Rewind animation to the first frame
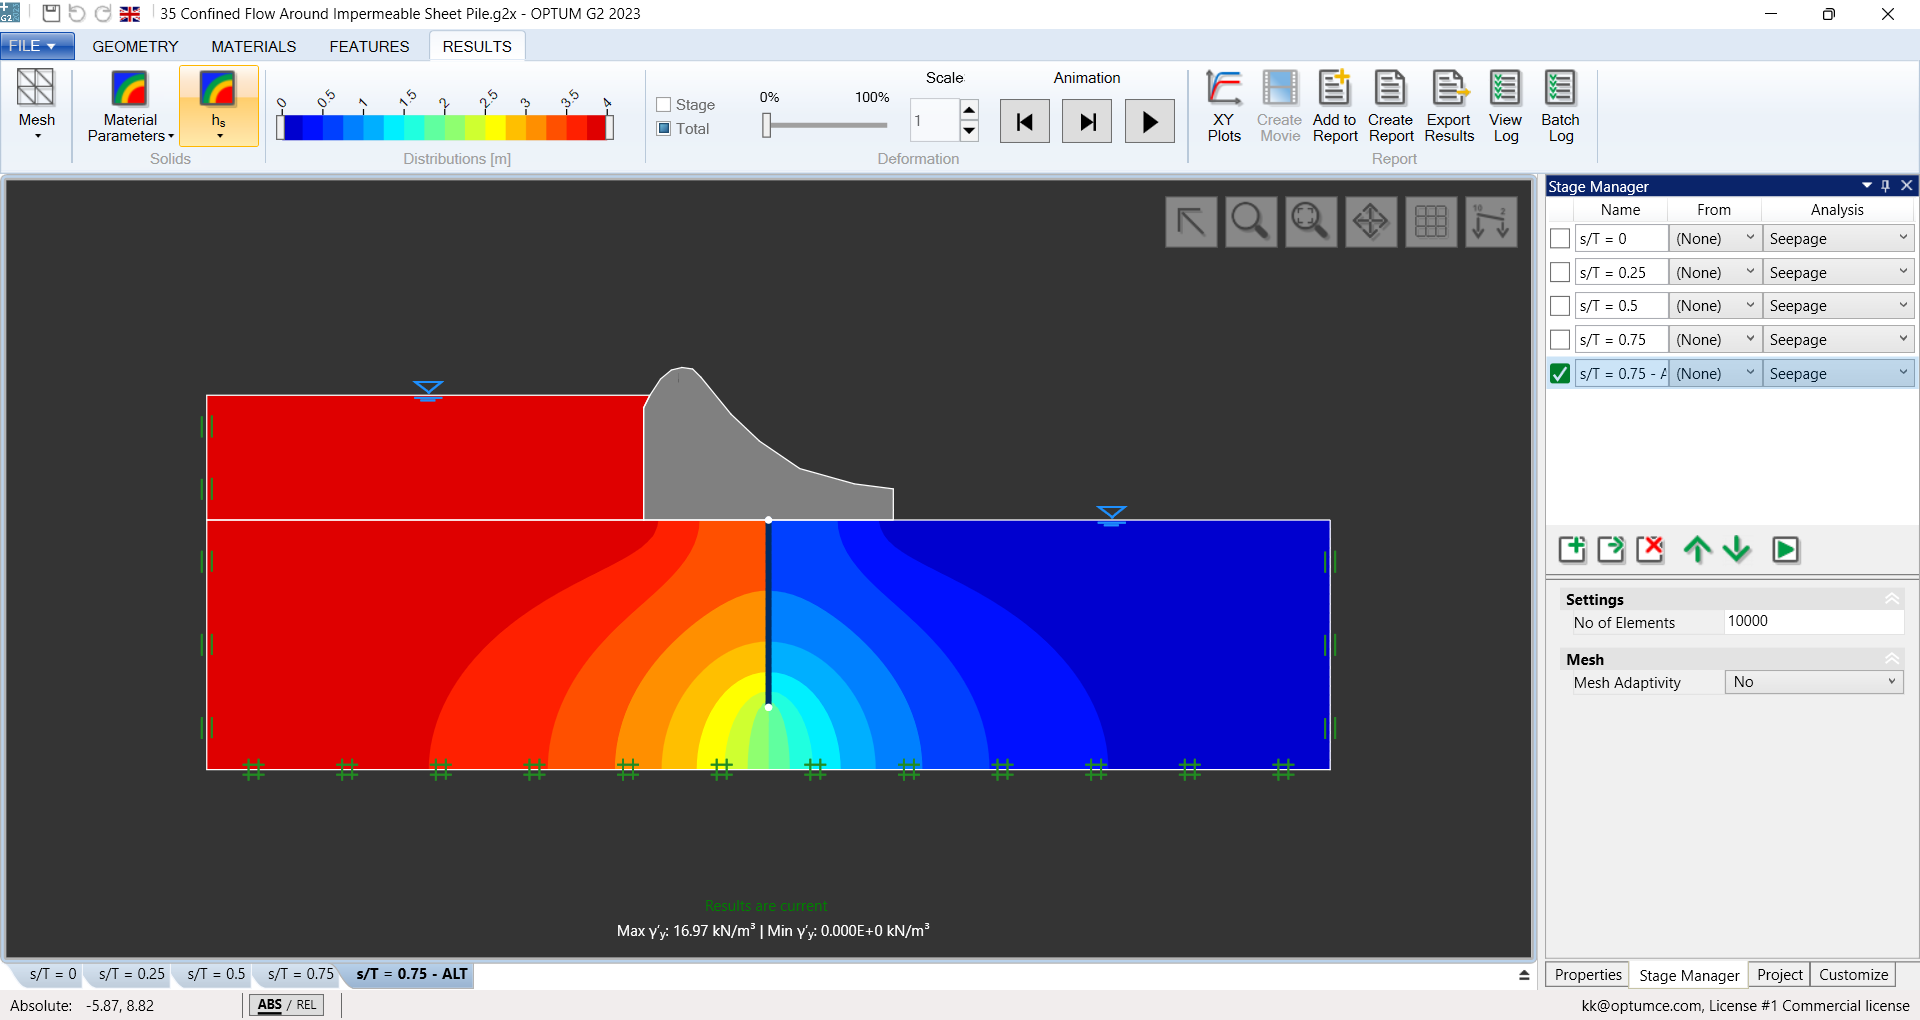1920x1020 pixels. (1024, 121)
